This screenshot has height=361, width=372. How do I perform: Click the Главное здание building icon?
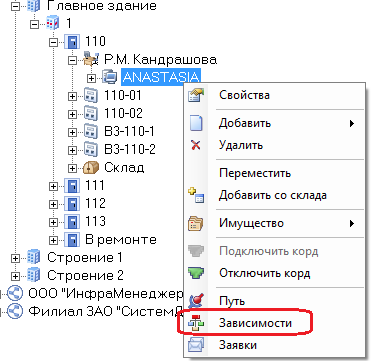[x=33, y=5]
